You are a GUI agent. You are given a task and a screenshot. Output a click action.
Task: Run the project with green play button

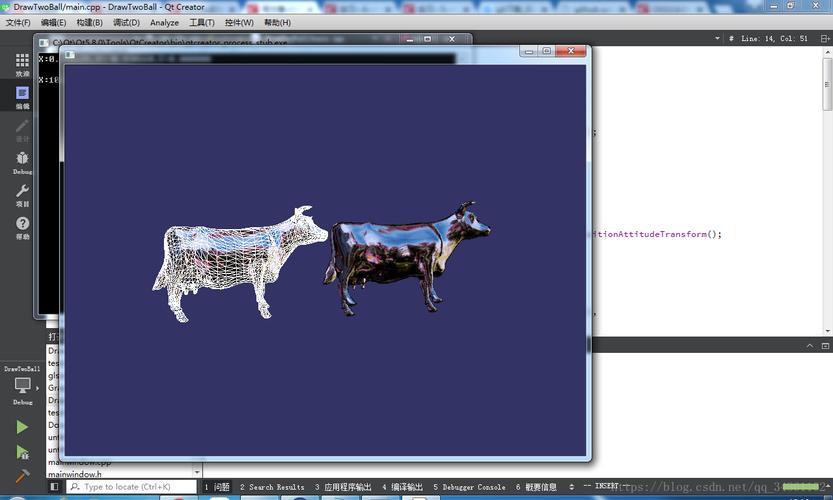22,427
